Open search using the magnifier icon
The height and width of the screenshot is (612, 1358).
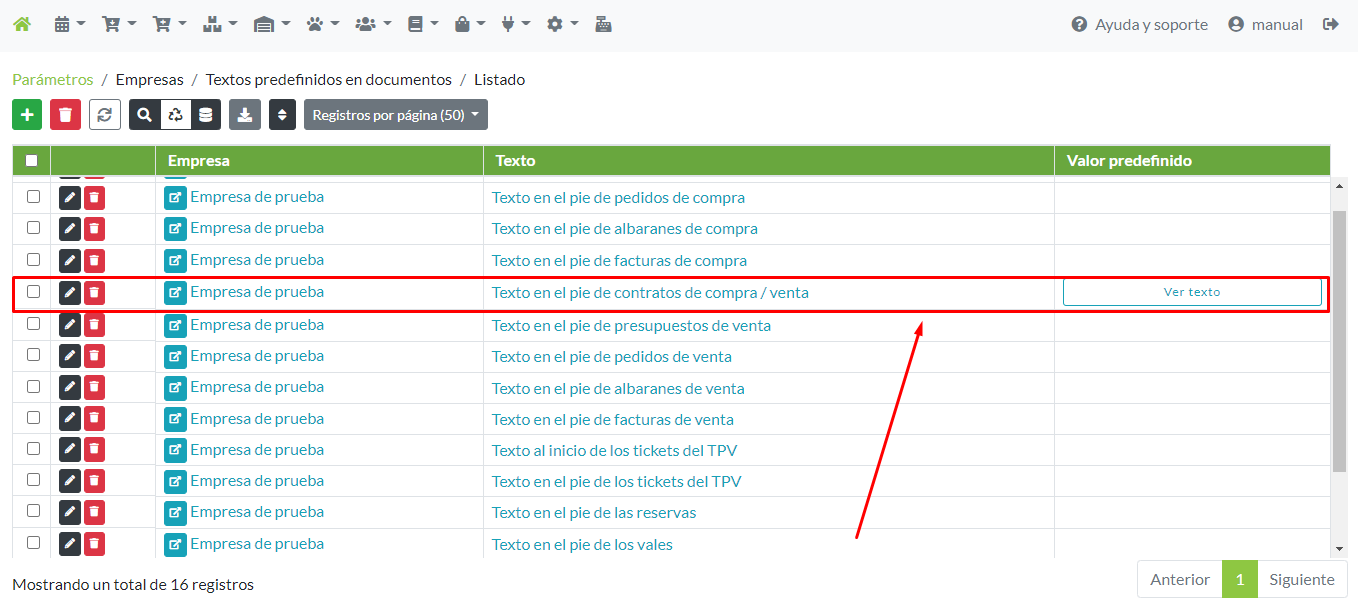pos(145,115)
